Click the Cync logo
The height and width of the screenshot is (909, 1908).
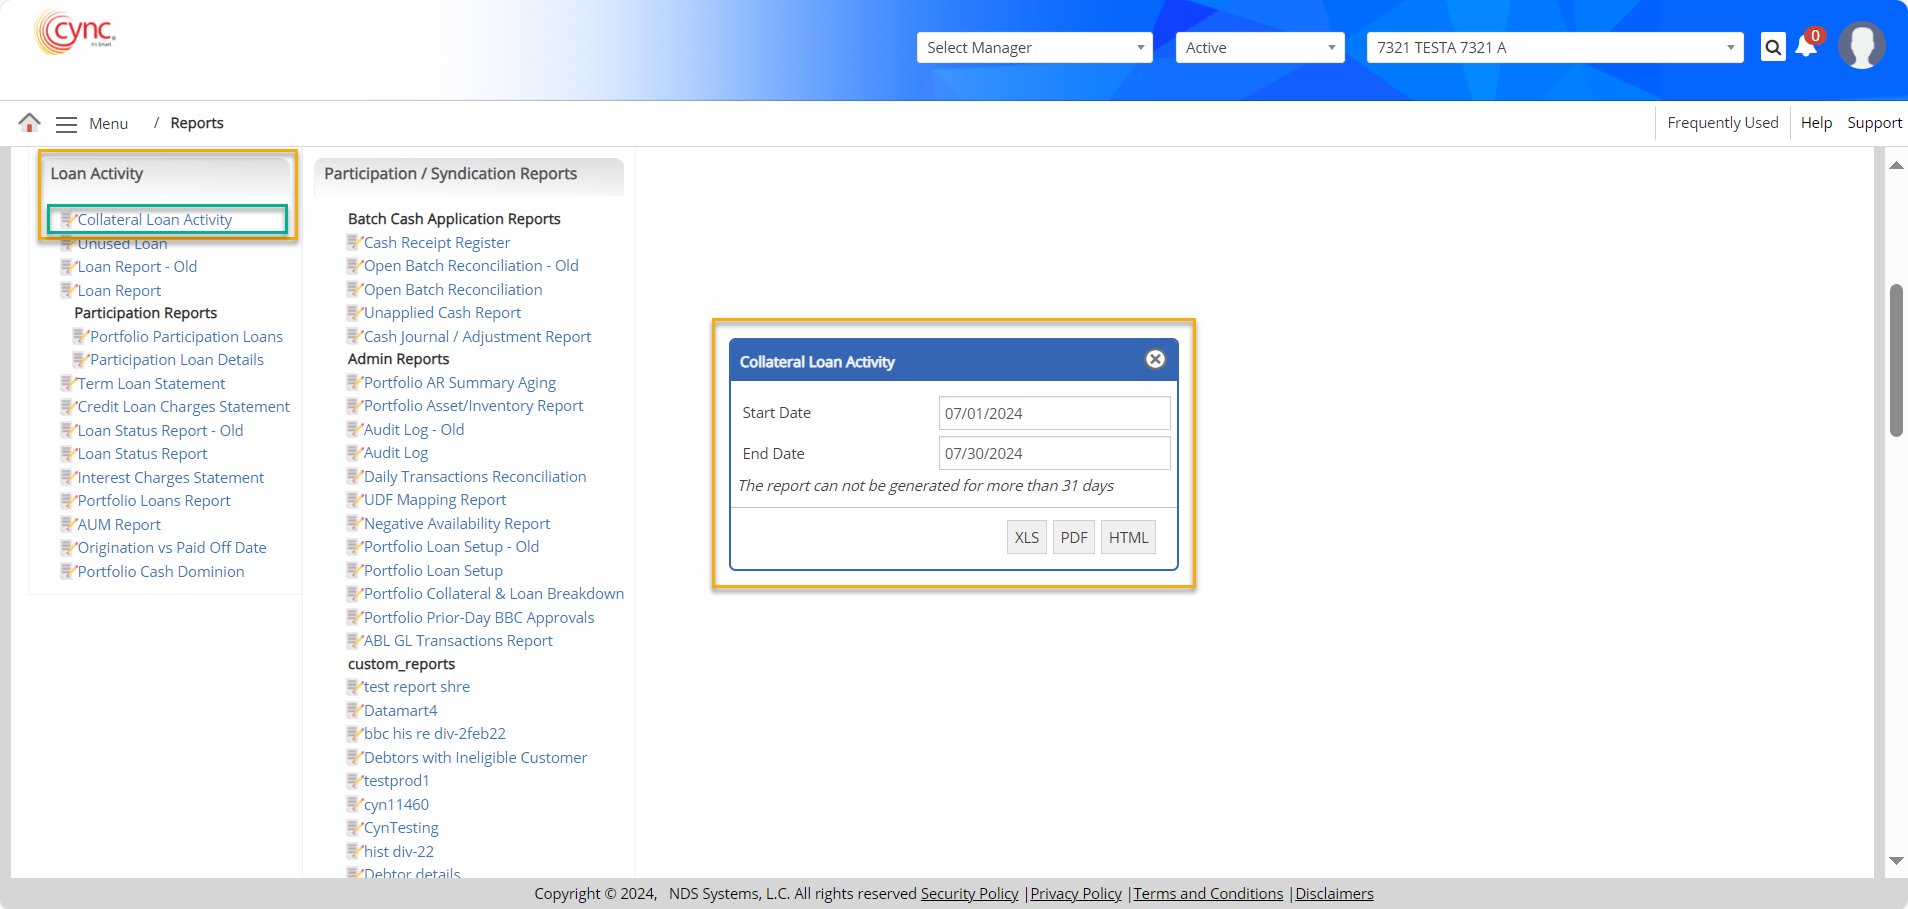pyautogui.click(x=76, y=32)
